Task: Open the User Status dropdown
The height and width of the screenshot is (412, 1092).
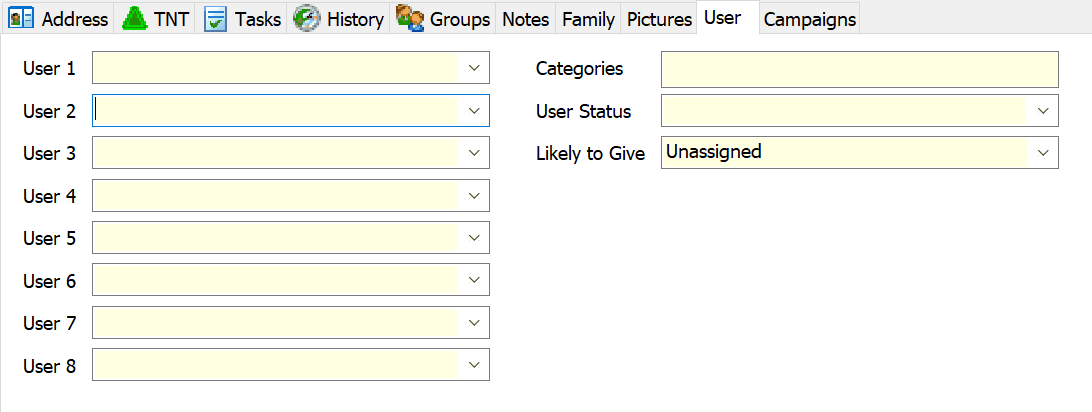Action: click(1043, 111)
